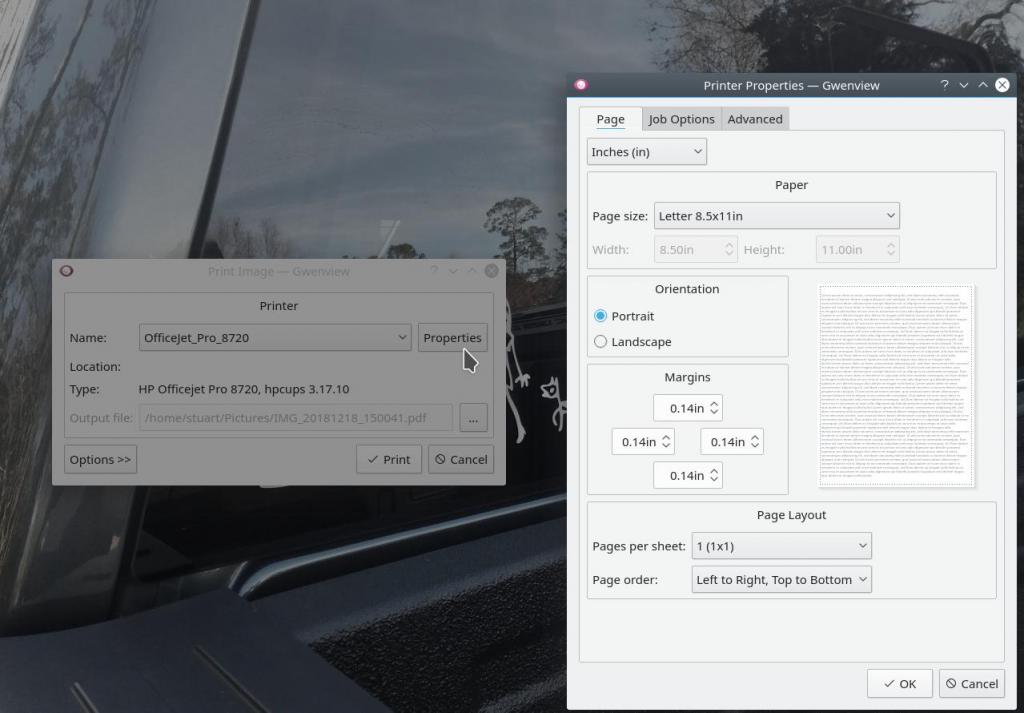1024x713 pixels.
Task: Maximize the Printer Properties window
Action: [983, 85]
